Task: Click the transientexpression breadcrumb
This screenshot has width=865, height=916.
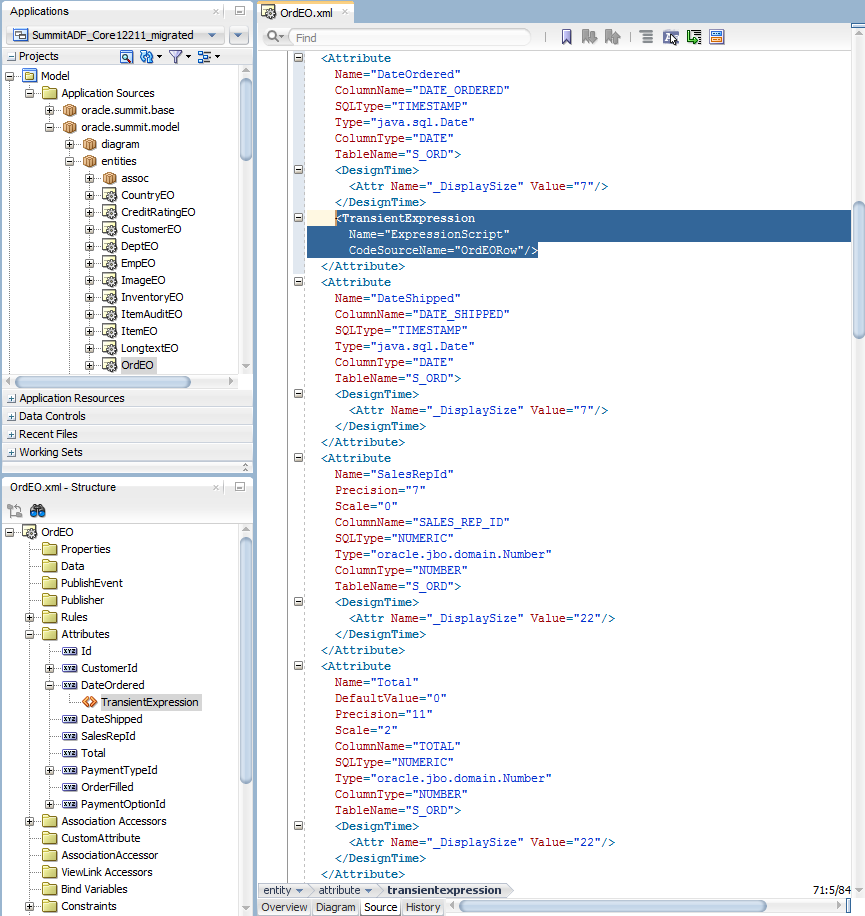Action: (x=444, y=890)
